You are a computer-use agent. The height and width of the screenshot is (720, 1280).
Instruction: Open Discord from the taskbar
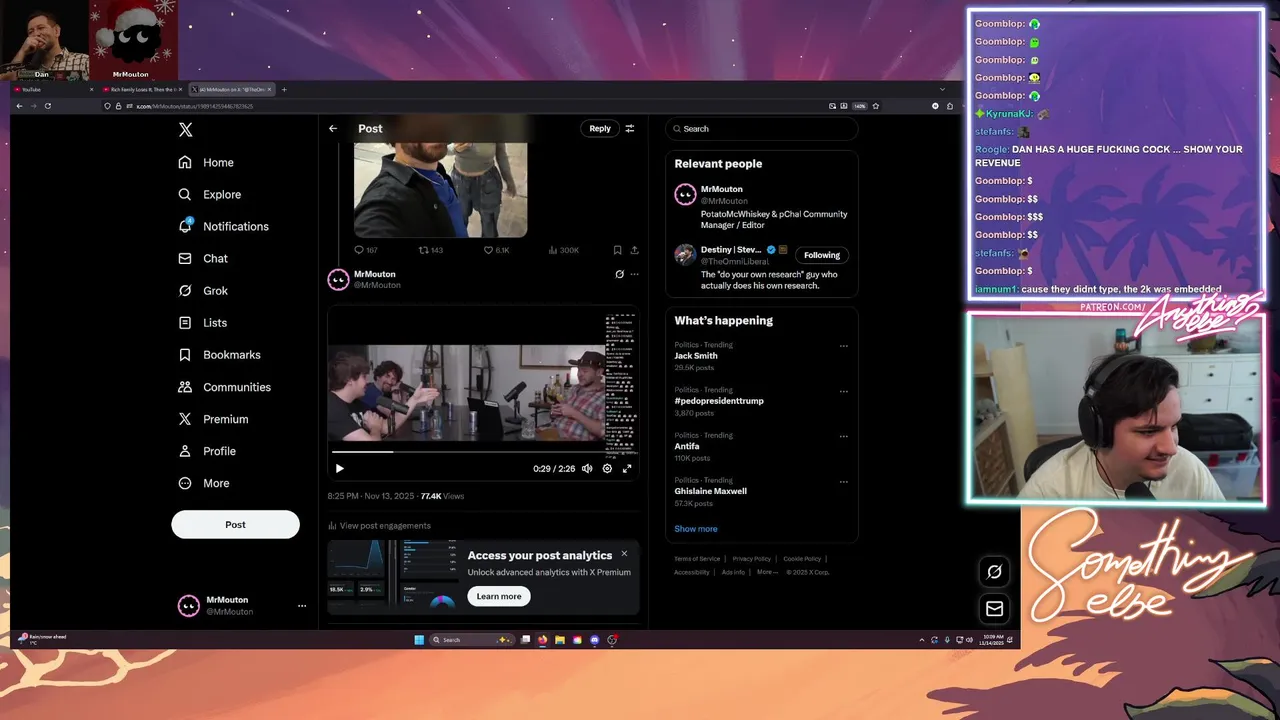click(x=595, y=640)
